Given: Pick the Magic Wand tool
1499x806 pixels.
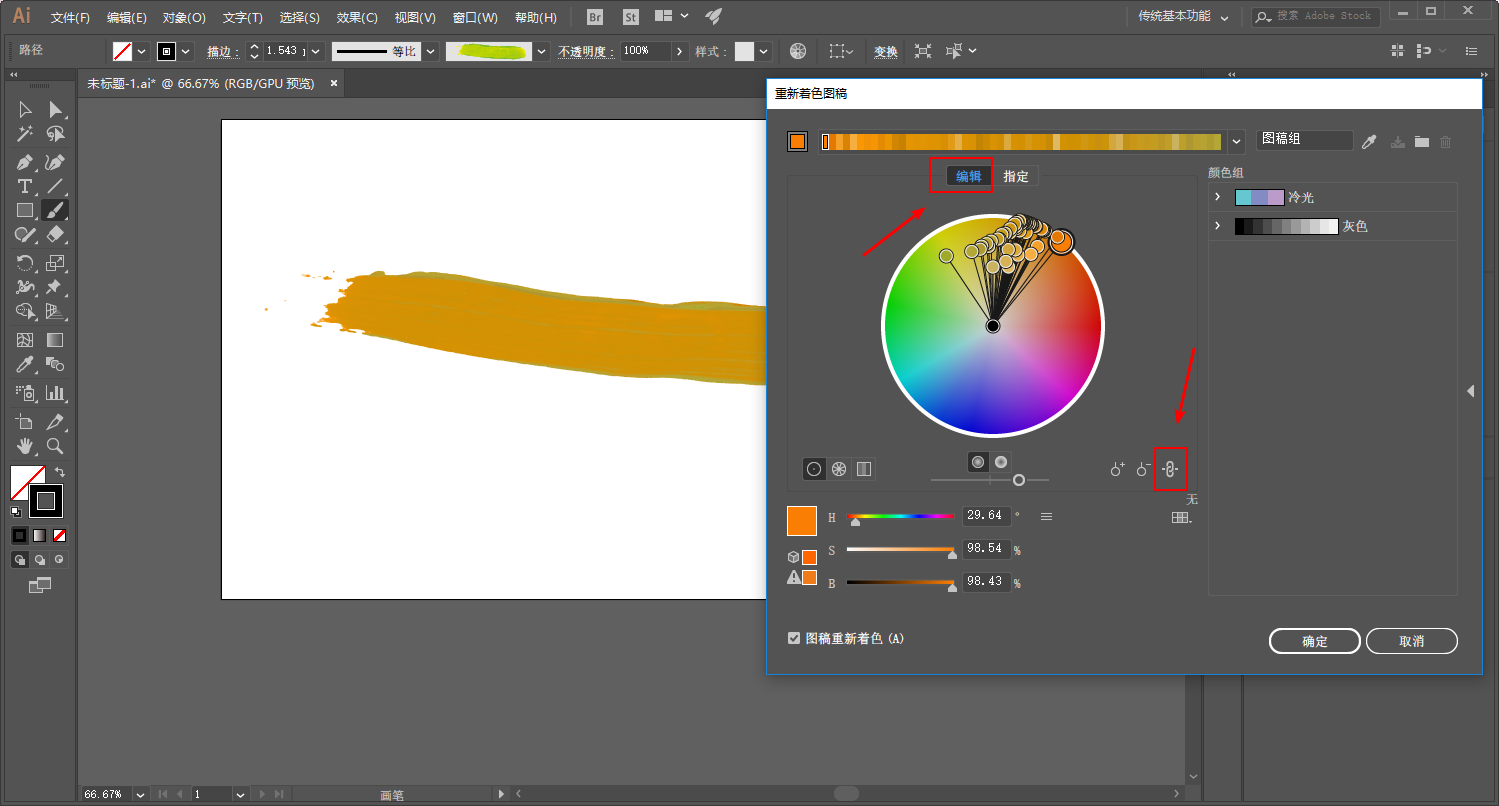Looking at the screenshot, I should pos(25,134).
